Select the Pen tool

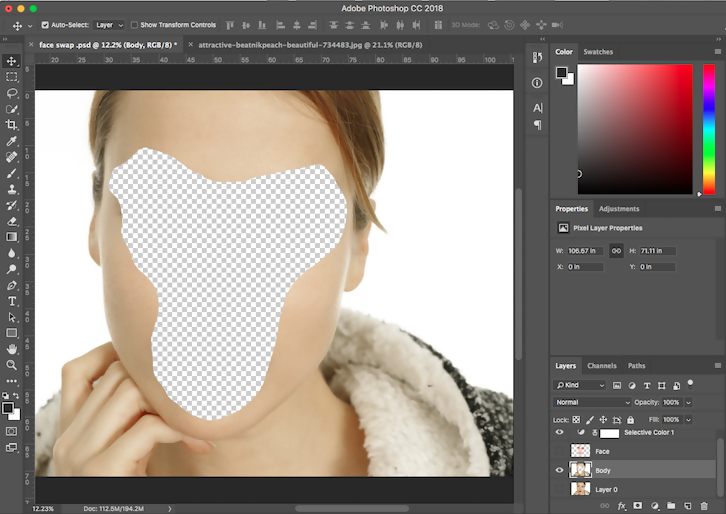[x=12, y=285]
